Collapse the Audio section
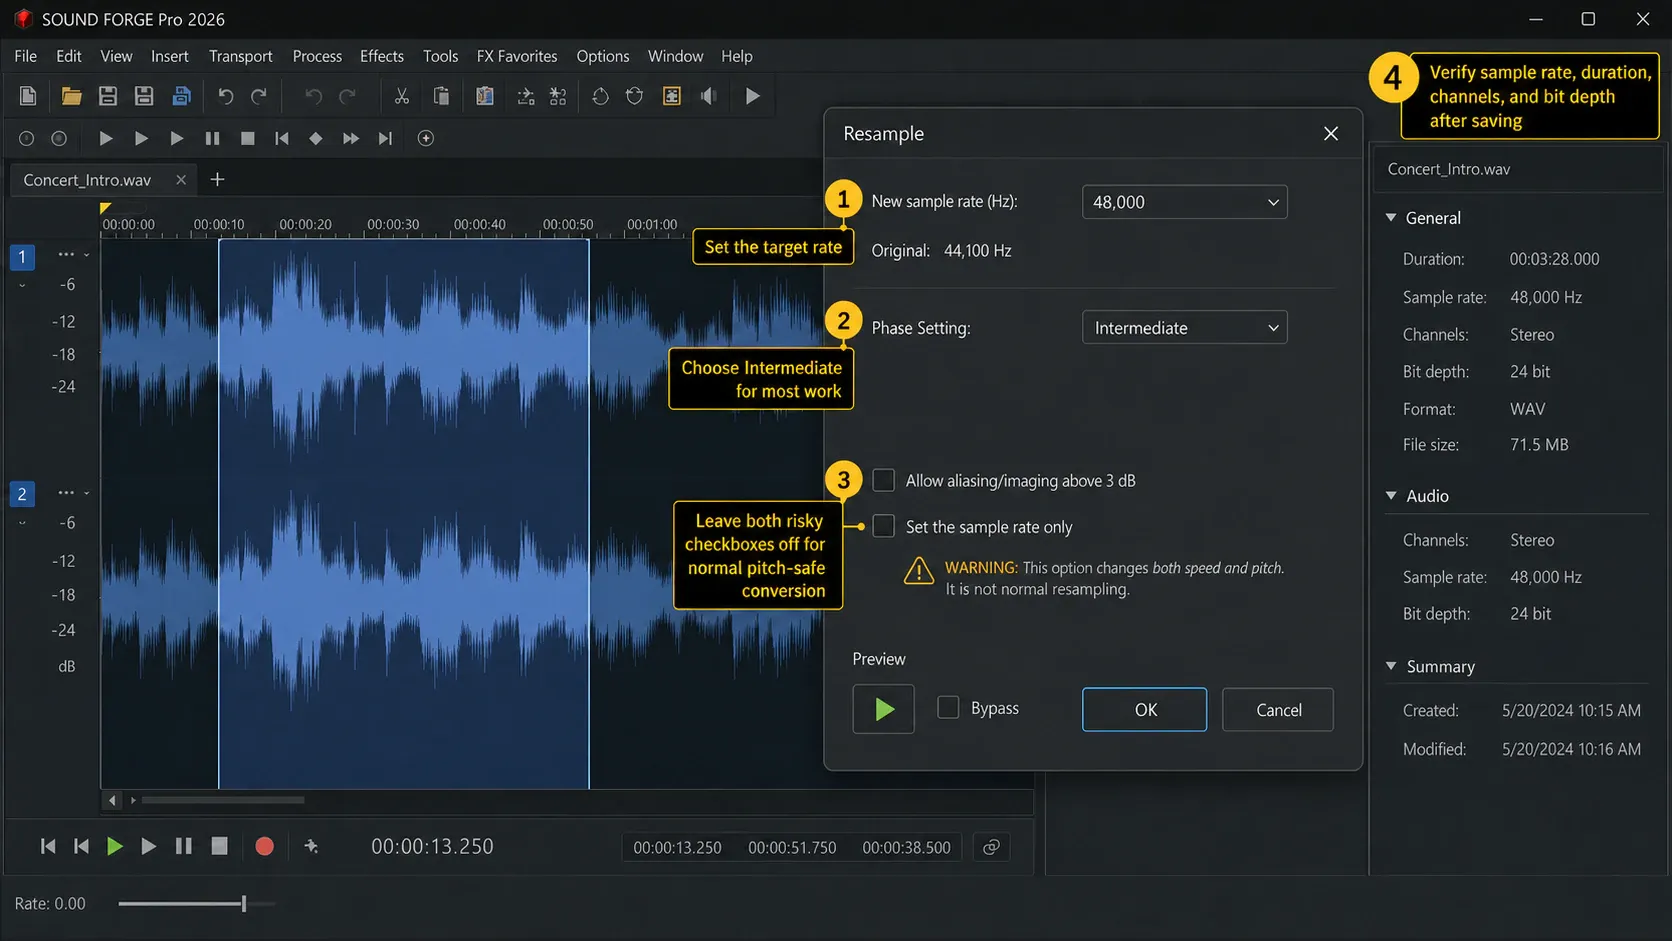 click(1391, 495)
